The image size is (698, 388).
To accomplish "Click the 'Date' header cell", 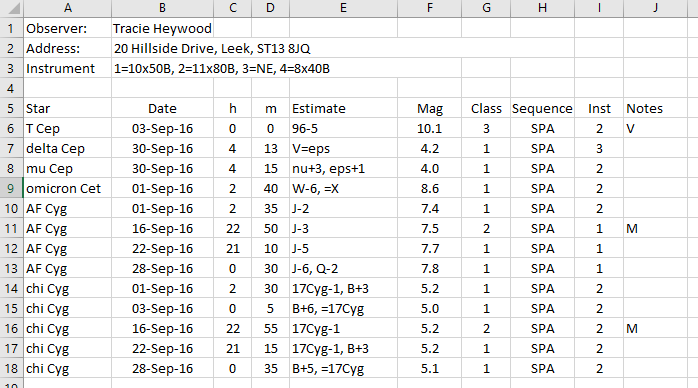I will click(162, 109).
